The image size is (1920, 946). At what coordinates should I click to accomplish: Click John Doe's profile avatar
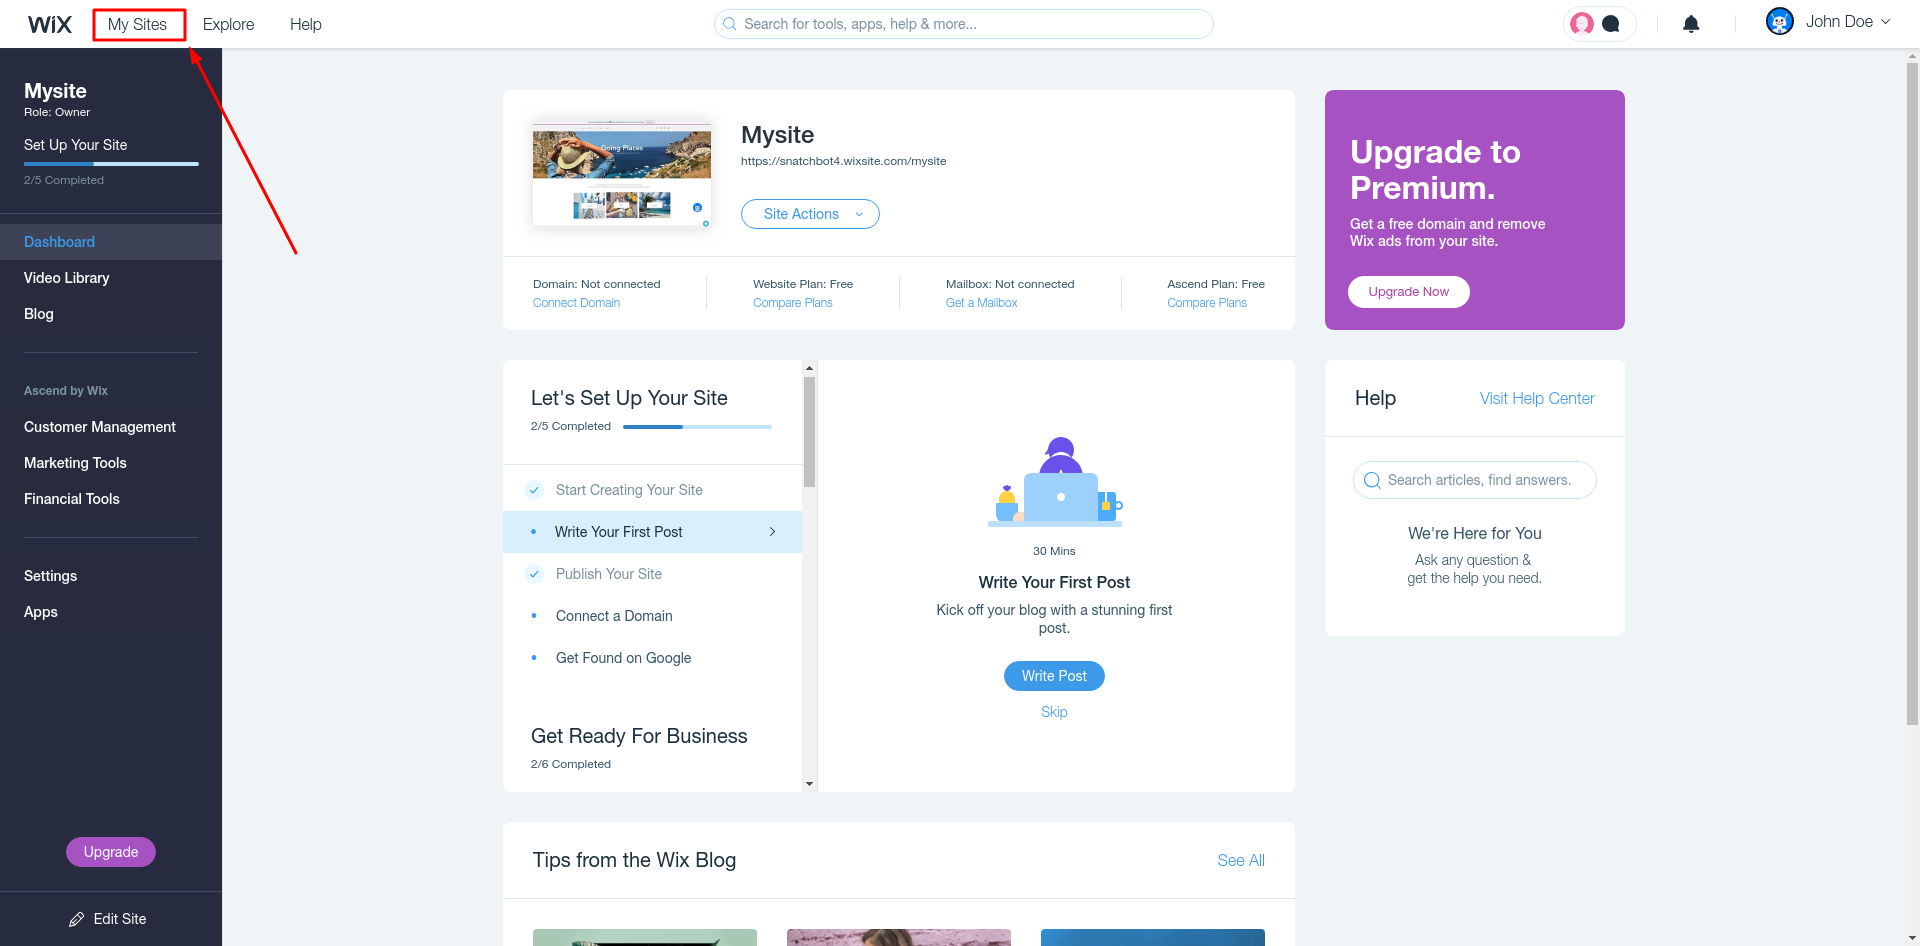coord(1780,21)
